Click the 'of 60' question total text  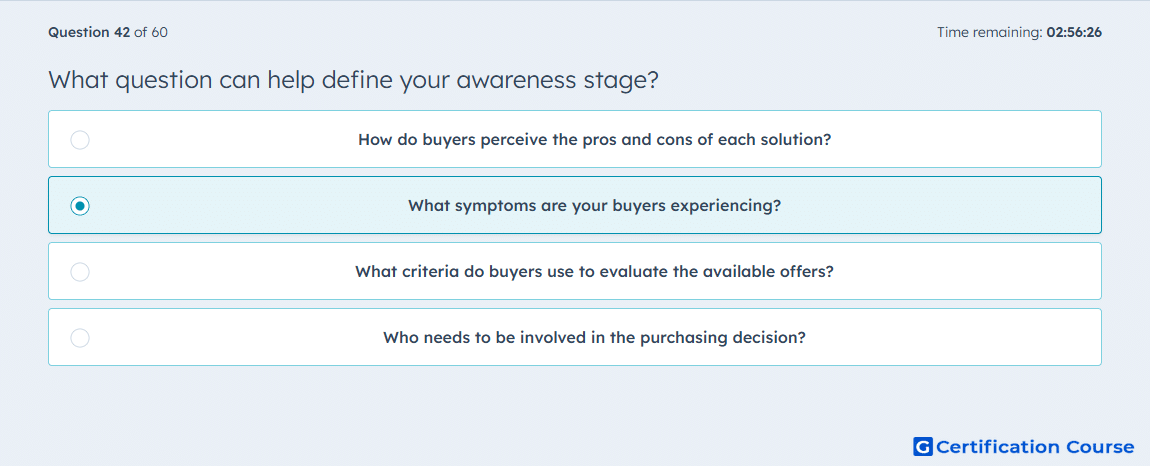point(150,32)
